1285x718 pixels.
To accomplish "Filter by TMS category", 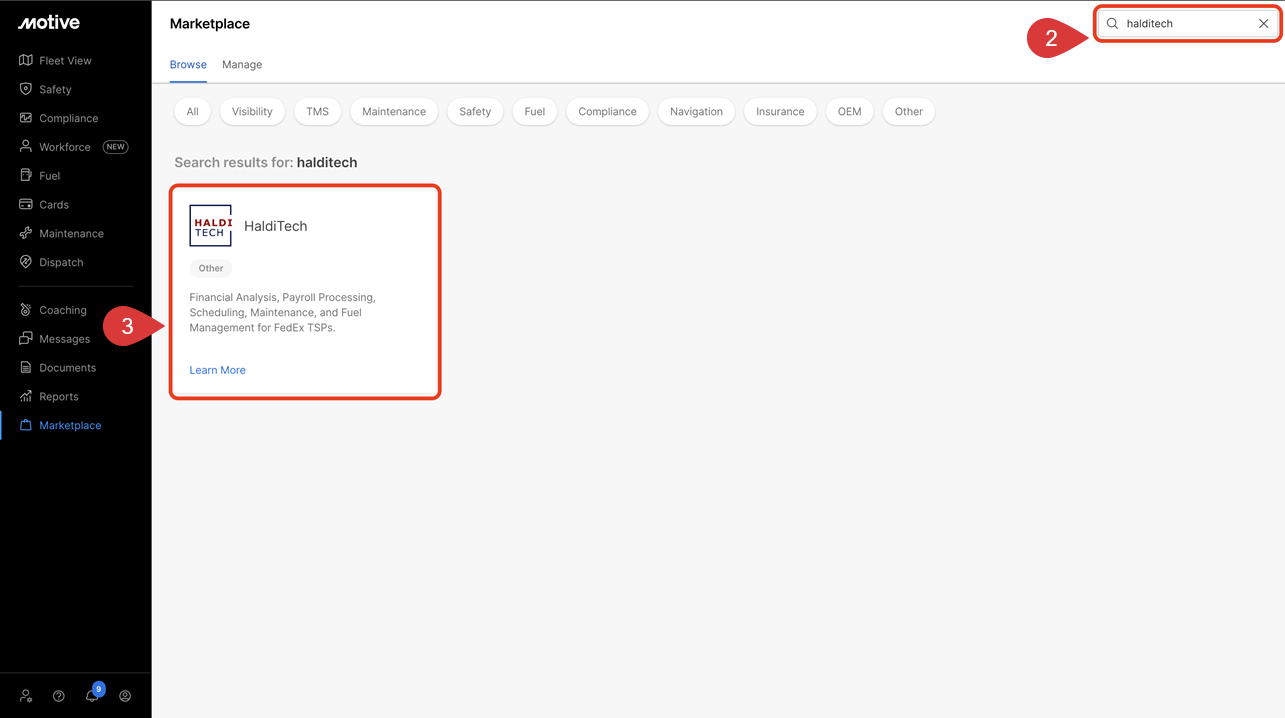I will point(317,112).
